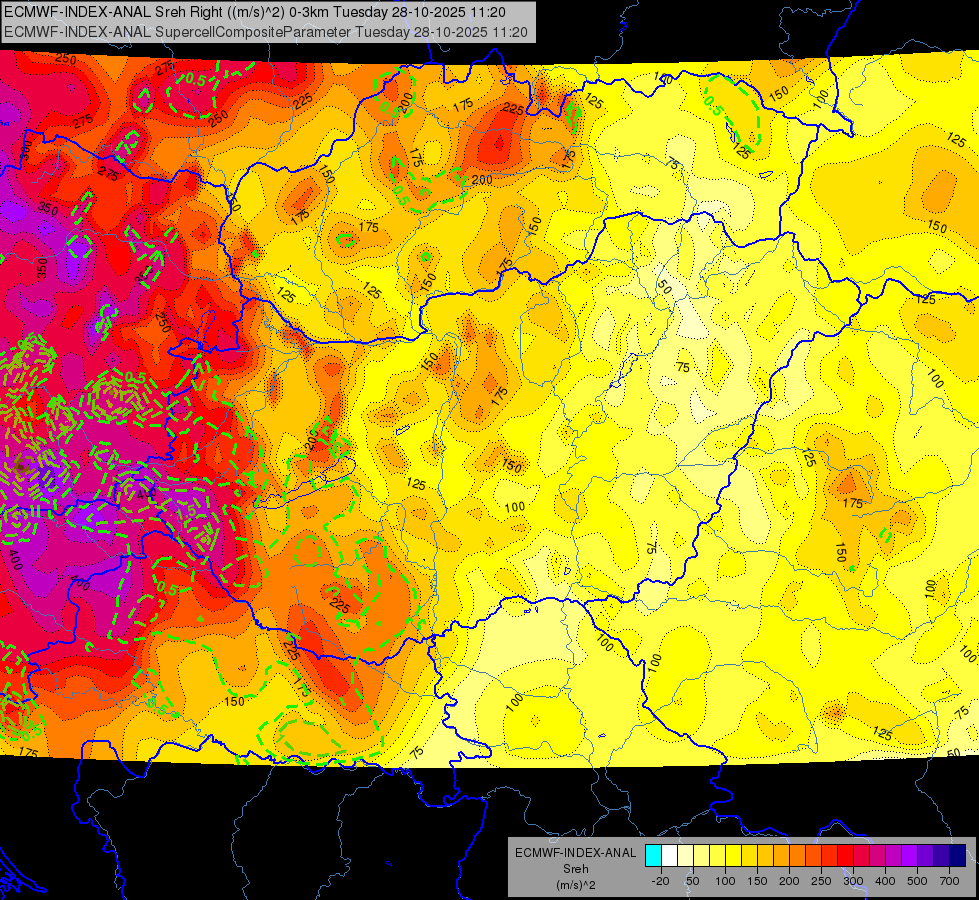Select the cyan swatch in the legend

coord(653,856)
